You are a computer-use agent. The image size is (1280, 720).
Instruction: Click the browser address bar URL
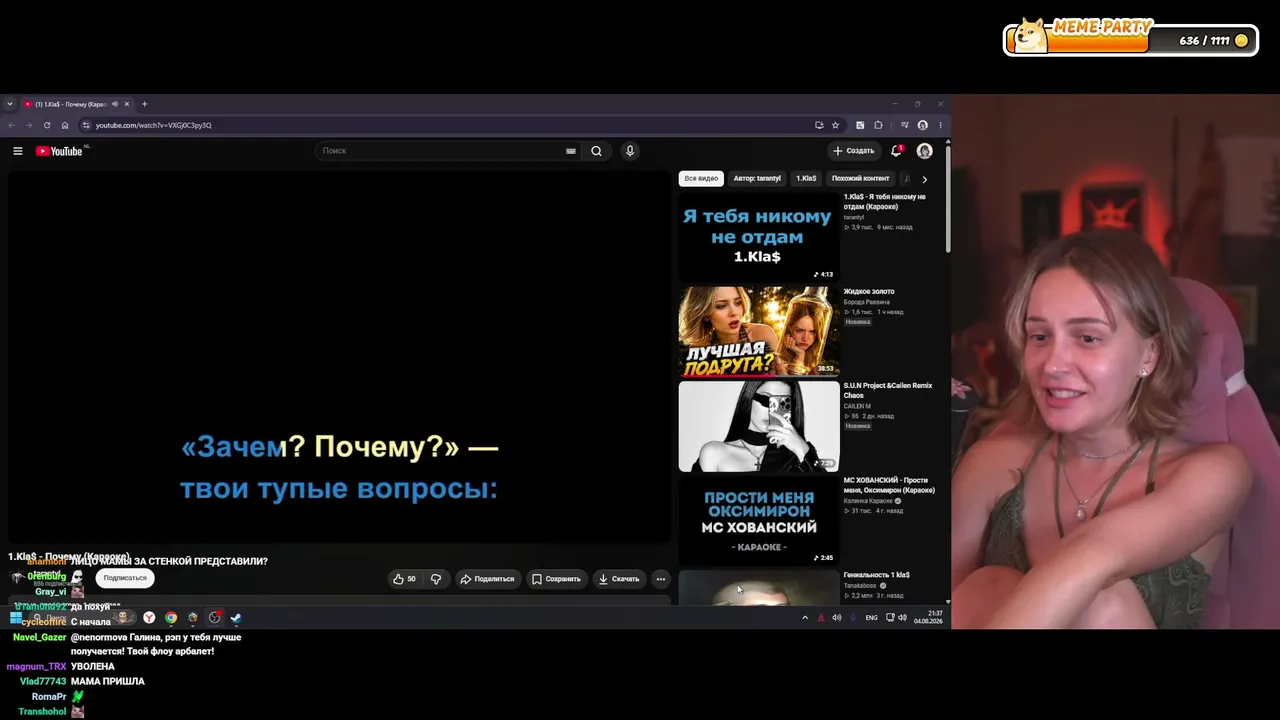coord(153,125)
